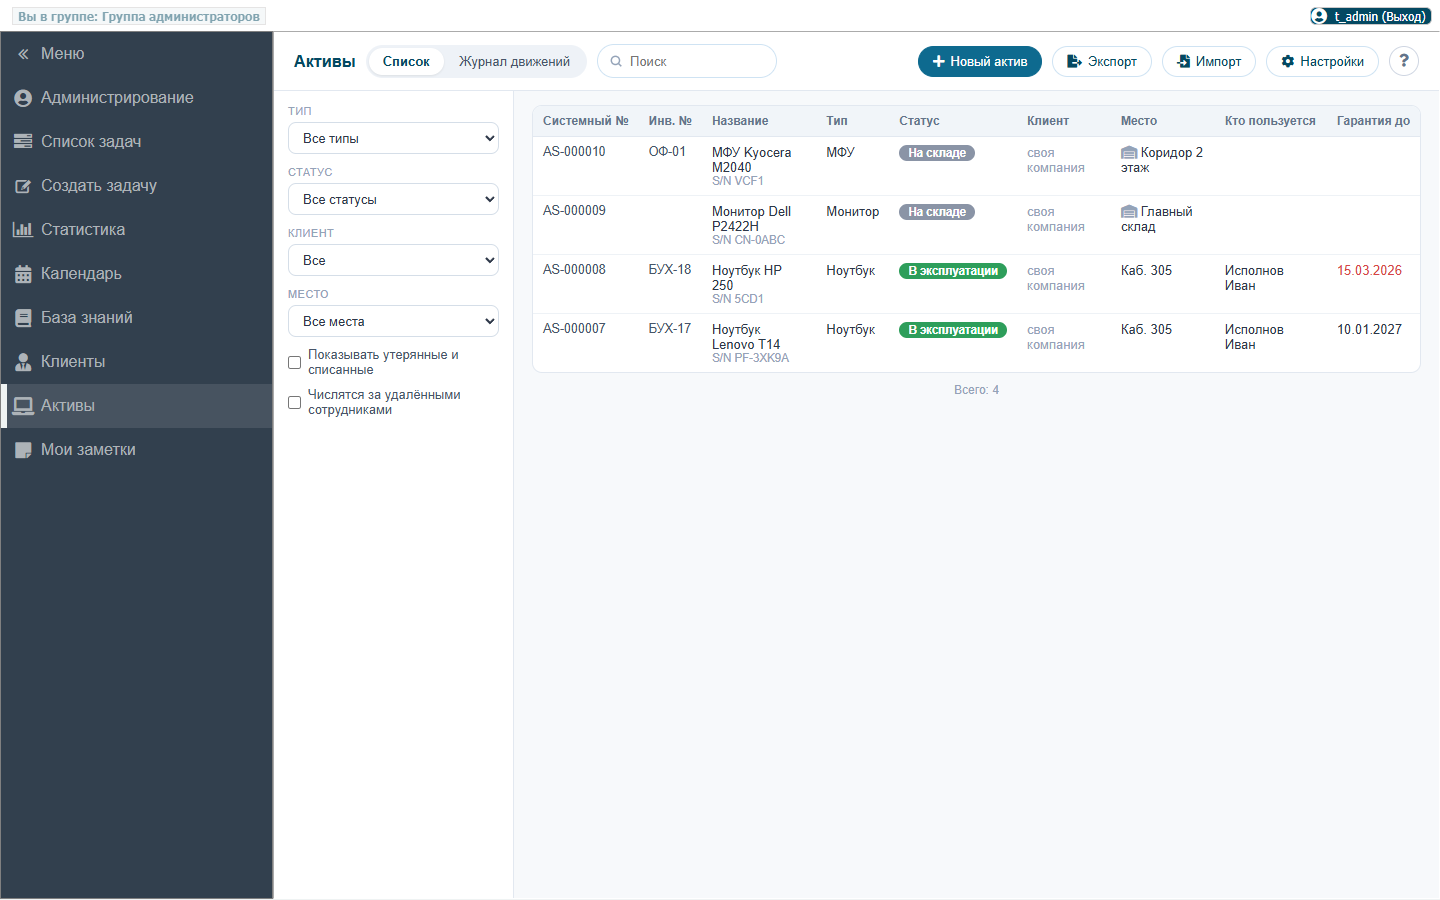Click Ноутбук Lenovo T14 name
The image size is (1440, 900).
click(x=746, y=337)
